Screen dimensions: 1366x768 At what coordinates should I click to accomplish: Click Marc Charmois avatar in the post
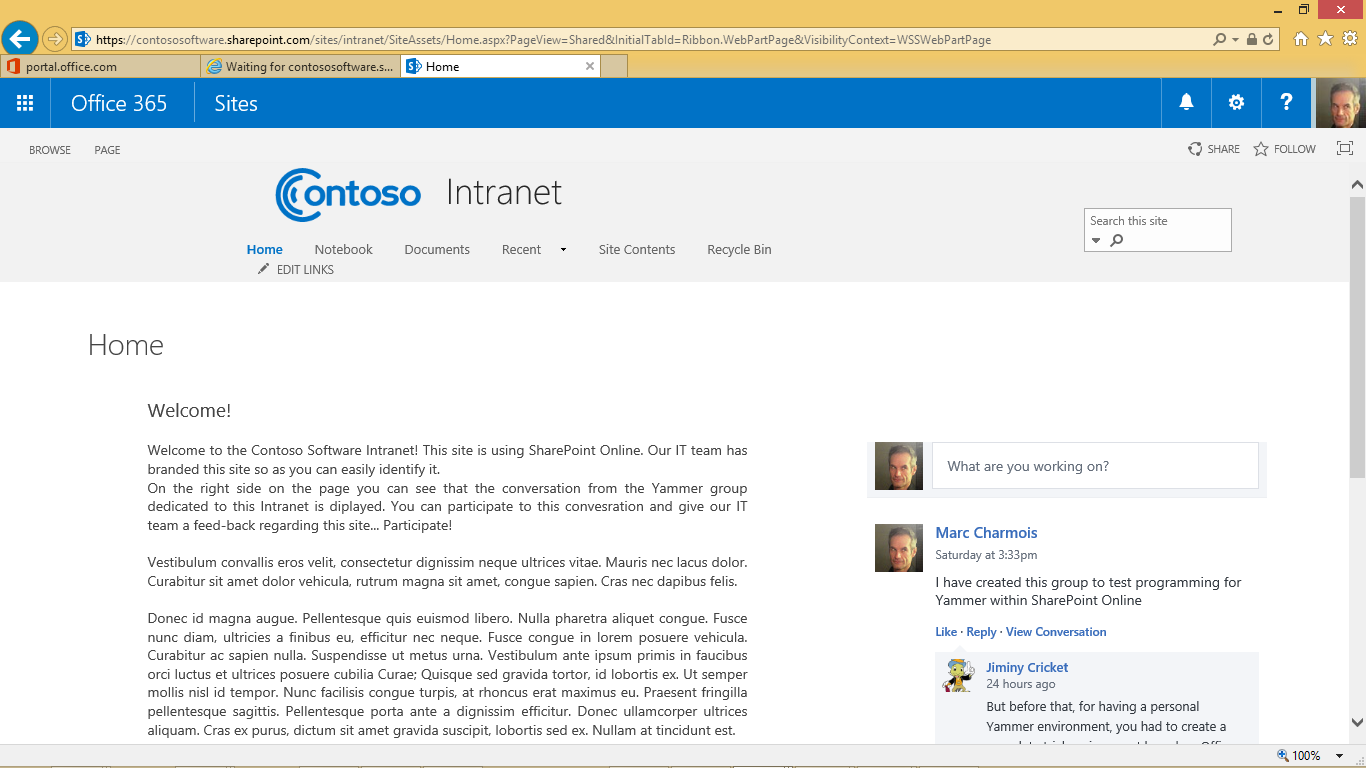point(899,548)
